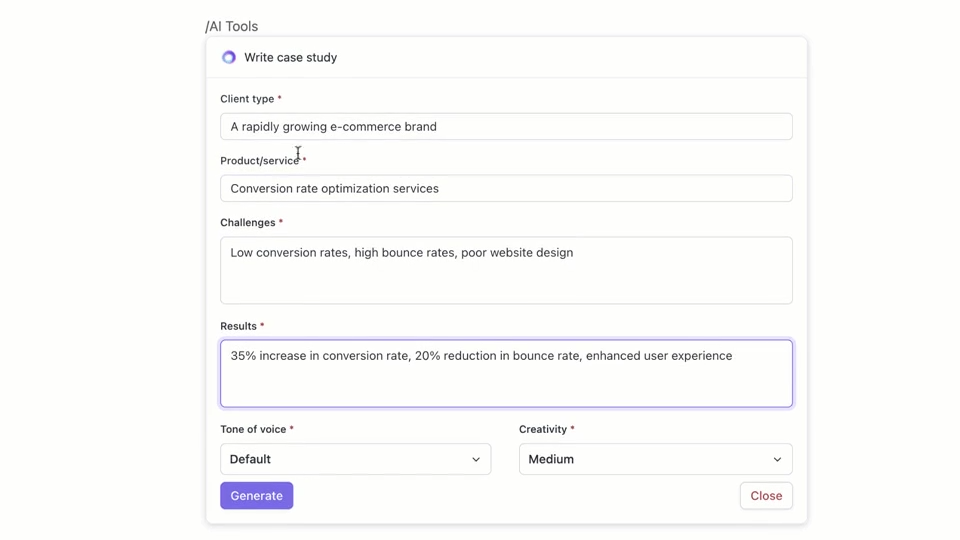Click inside the Challenges text area

[506, 271]
